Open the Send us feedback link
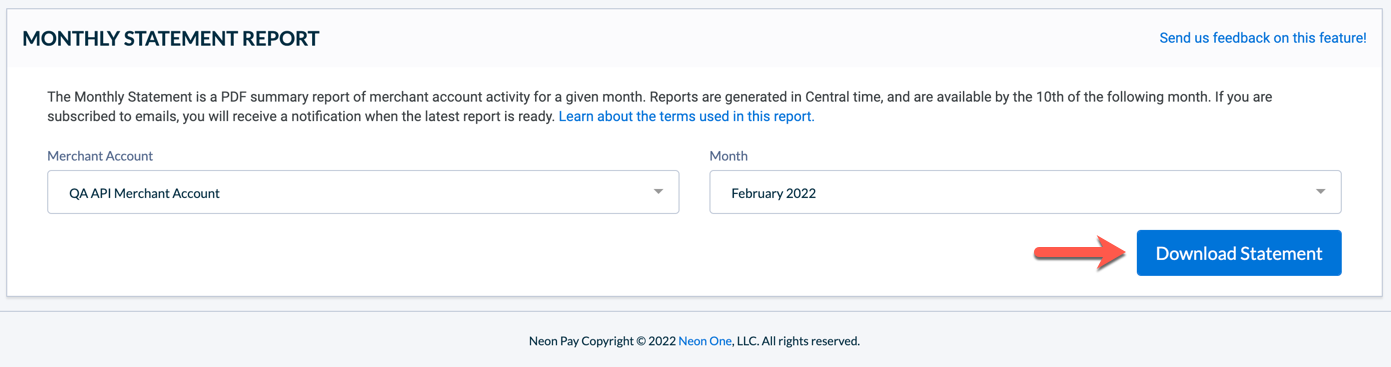 point(1263,38)
